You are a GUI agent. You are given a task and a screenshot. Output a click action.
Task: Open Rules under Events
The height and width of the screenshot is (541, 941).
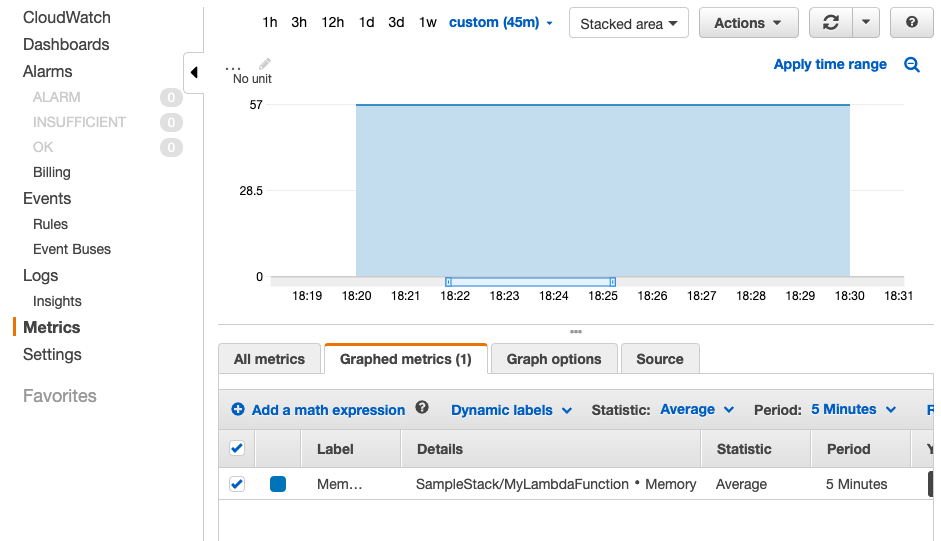tap(50, 224)
